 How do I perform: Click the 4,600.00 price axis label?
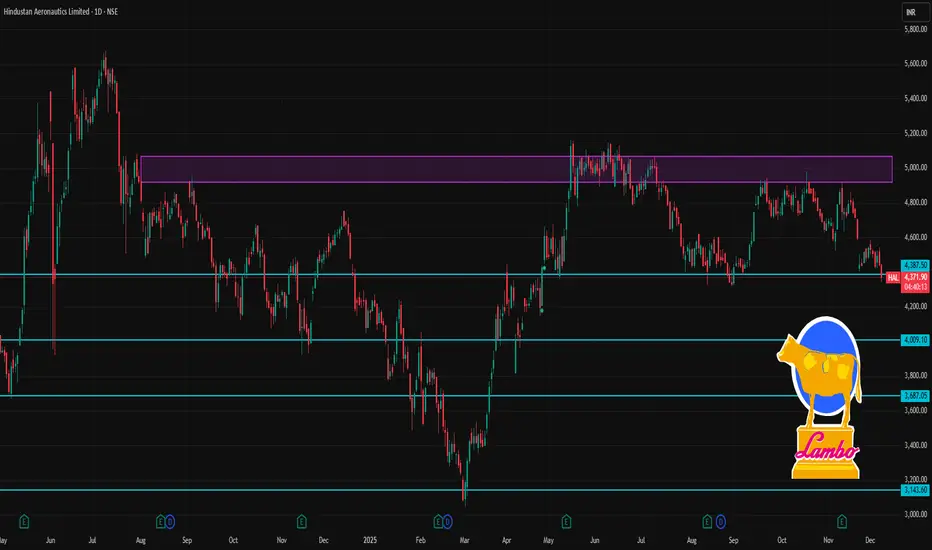(915, 237)
